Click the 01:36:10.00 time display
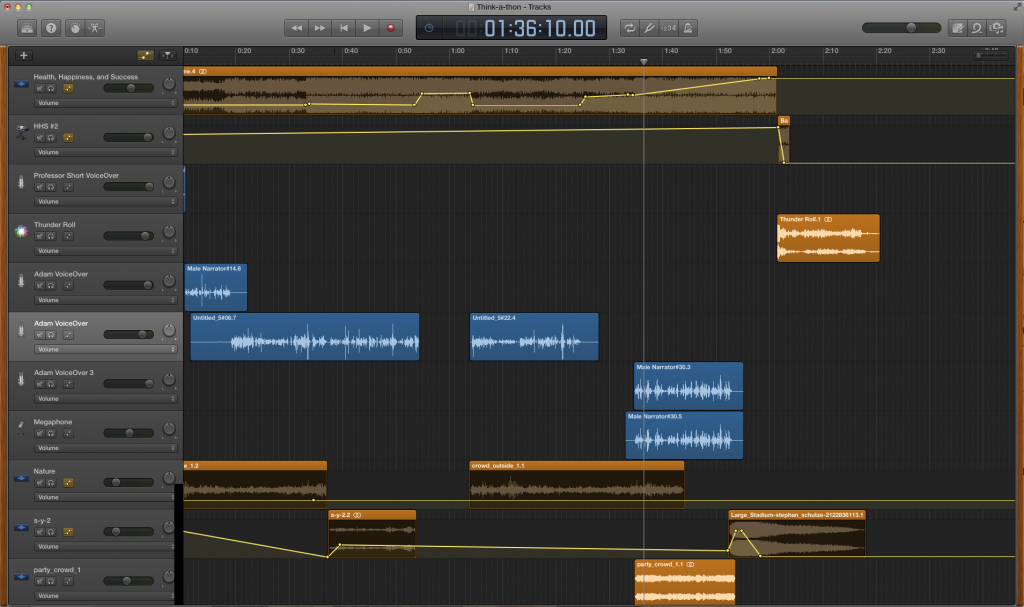 click(x=539, y=28)
